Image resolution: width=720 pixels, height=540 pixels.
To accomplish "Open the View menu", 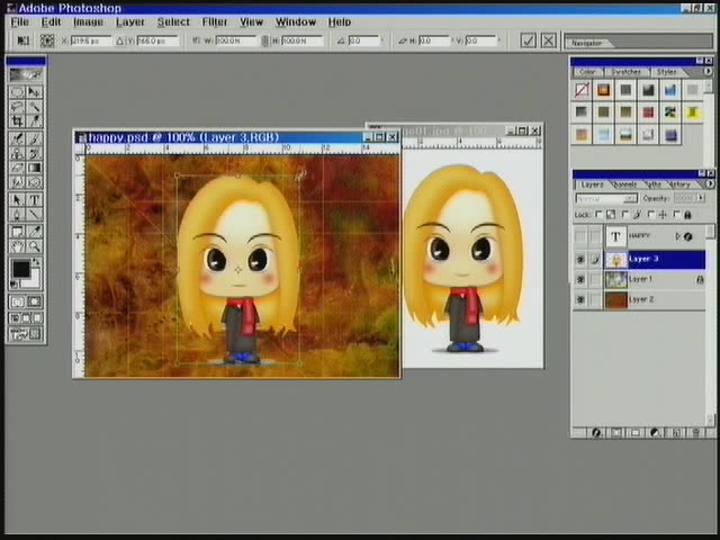I will 252,22.
